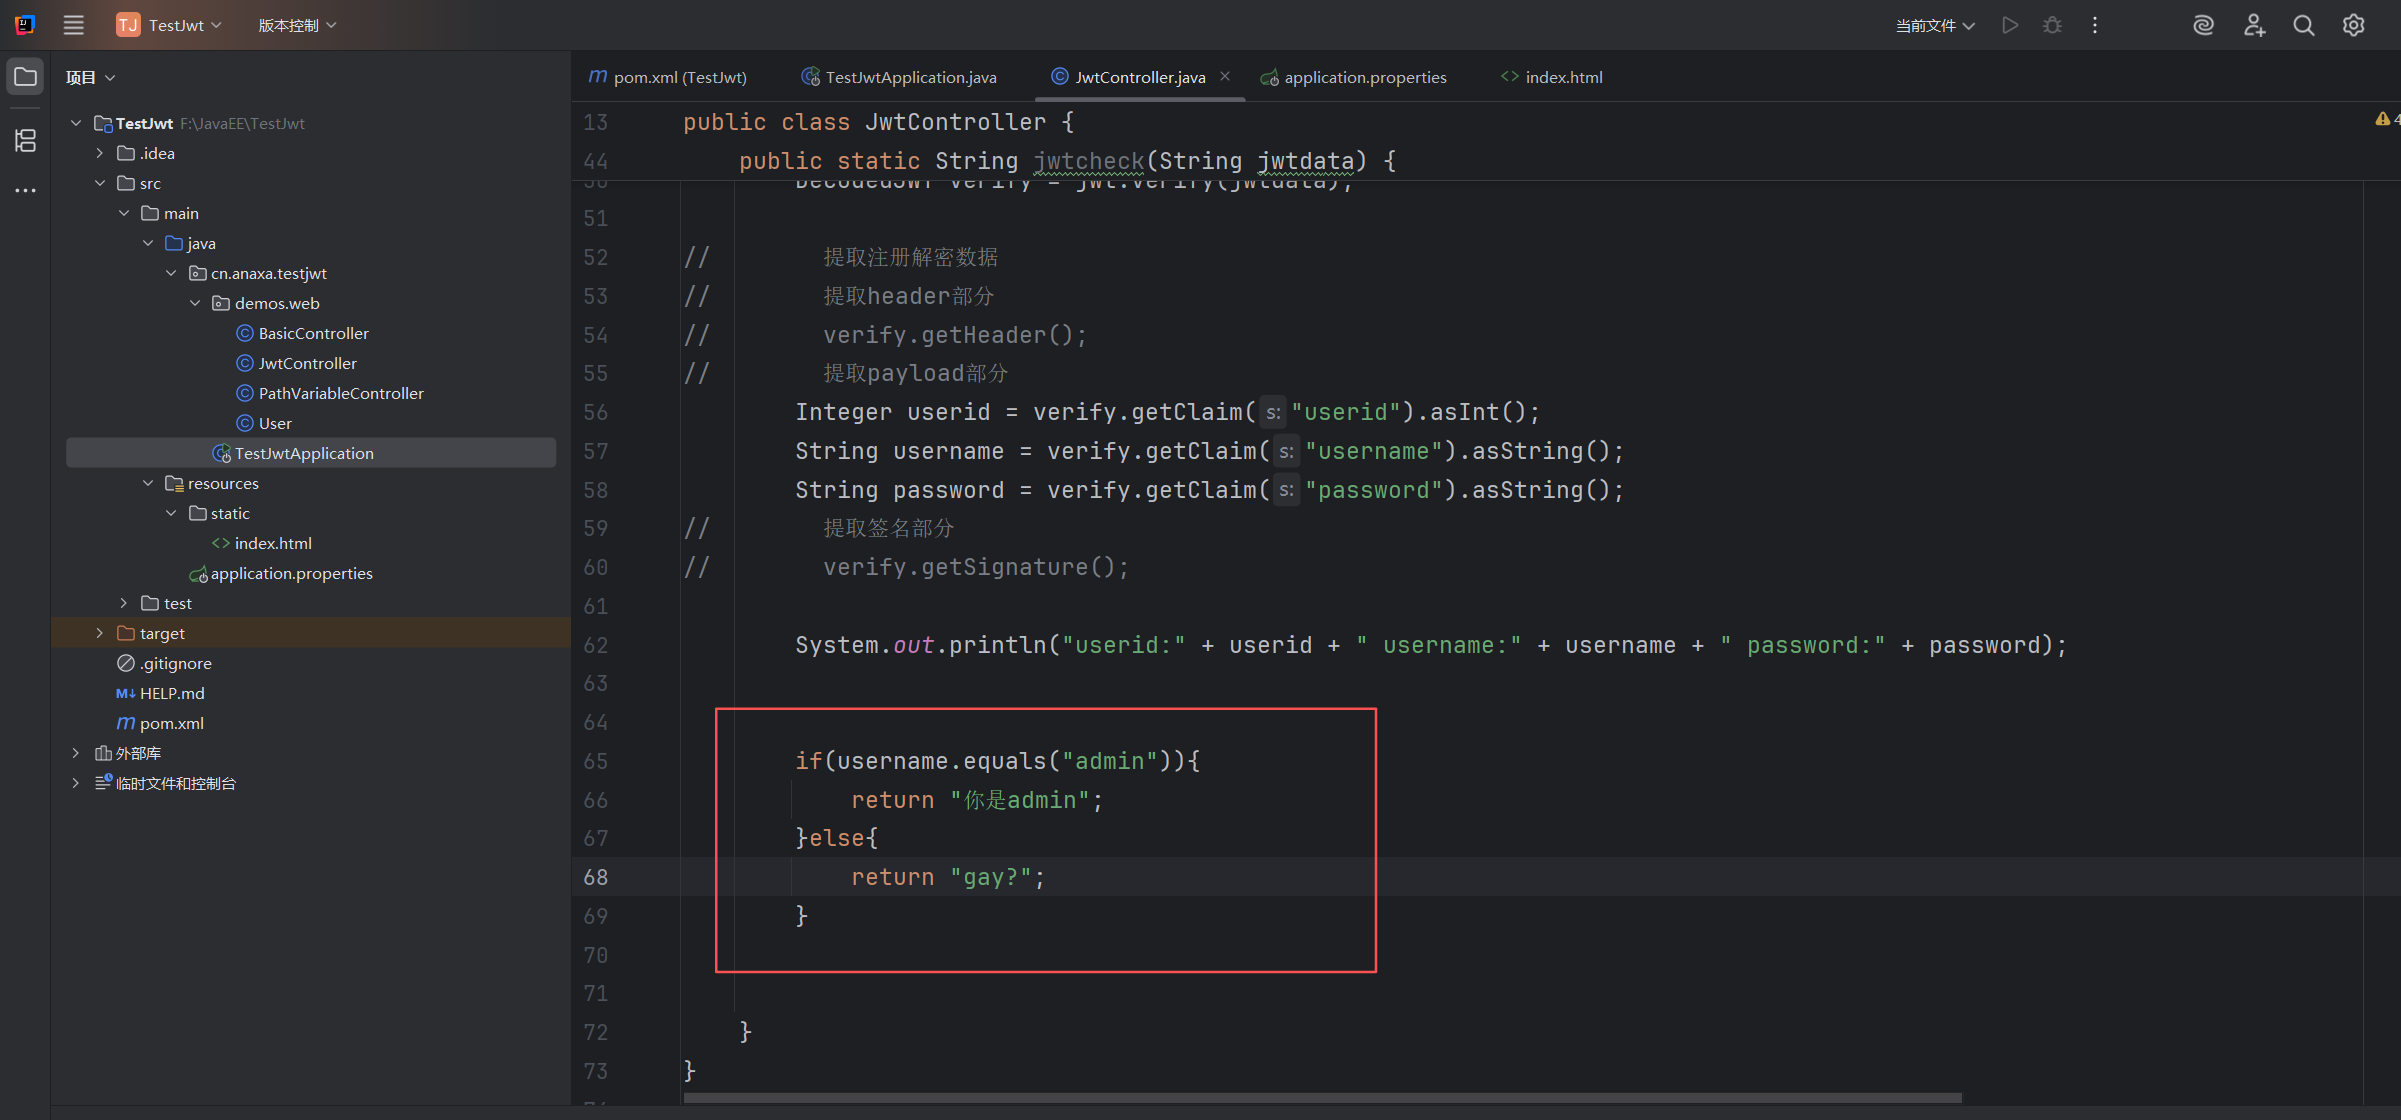2401x1120 pixels.
Task: Switch to the pom.xml (TestJwt) tab
Action: 679,77
